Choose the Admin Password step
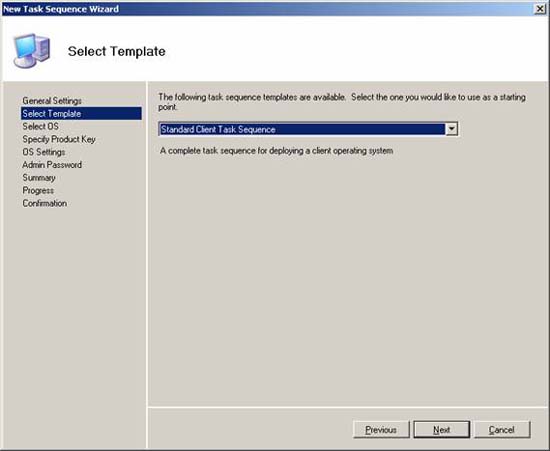The width and height of the screenshot is (550, 451). point(52,165)
